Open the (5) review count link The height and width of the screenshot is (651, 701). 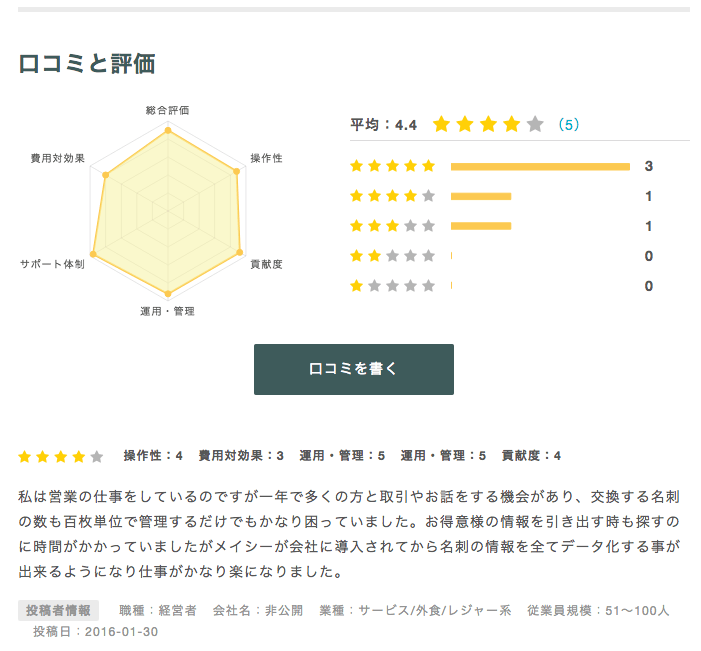[x=568, y=125]
